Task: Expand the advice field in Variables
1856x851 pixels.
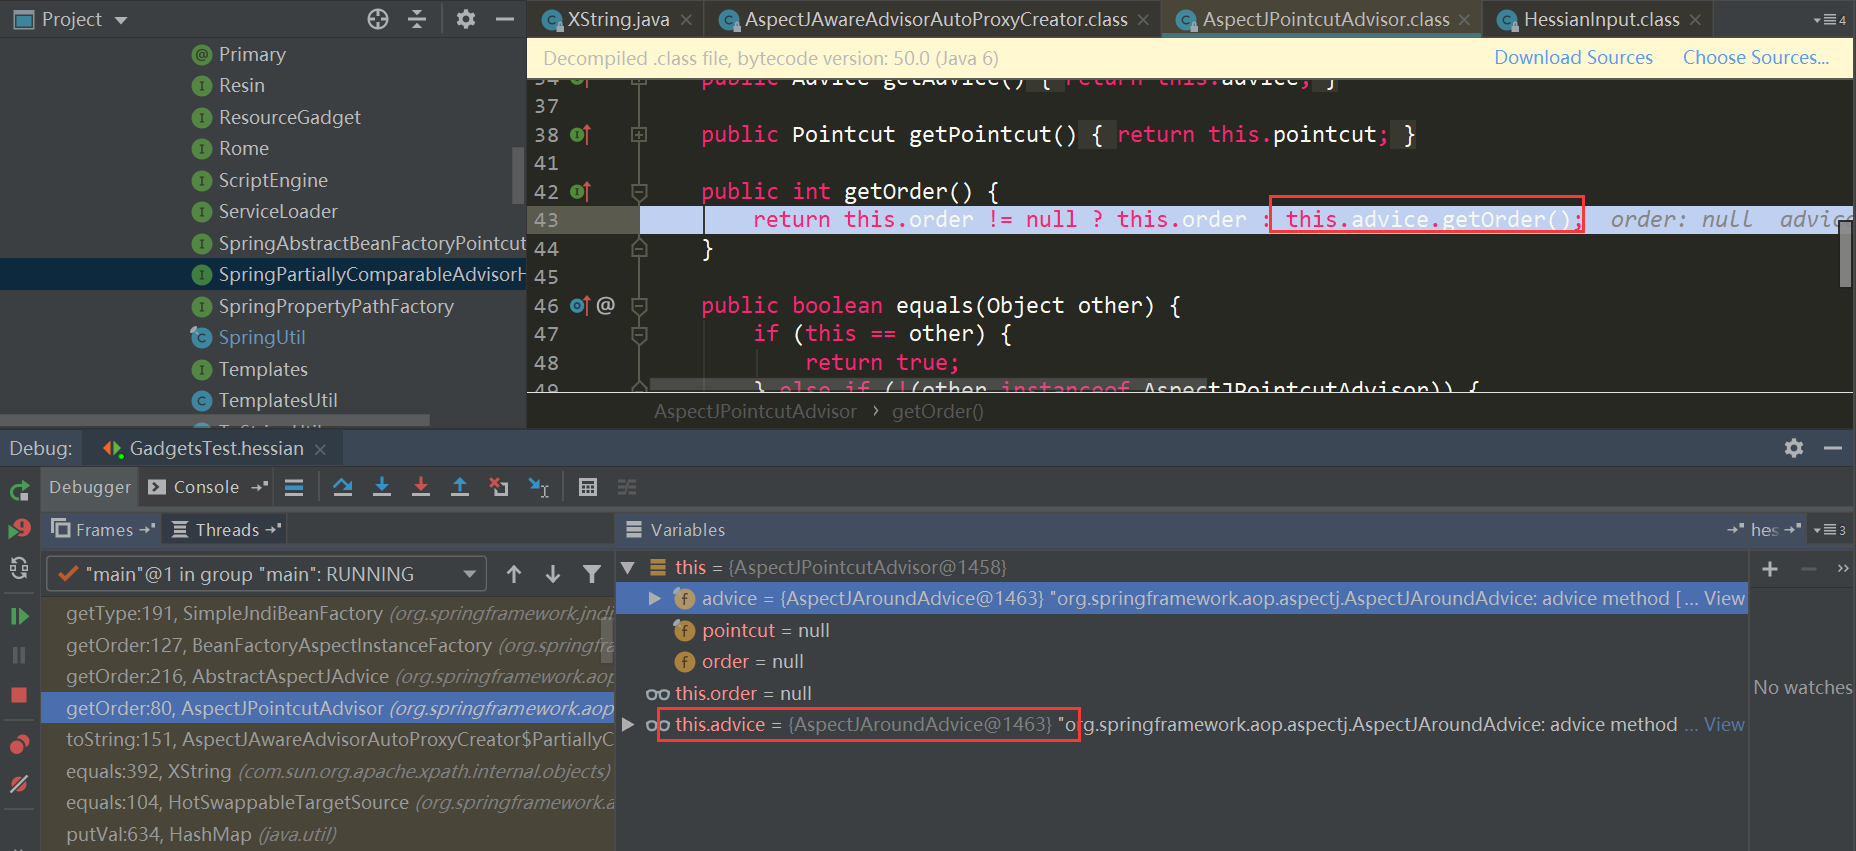Action: tap(655, 599)
